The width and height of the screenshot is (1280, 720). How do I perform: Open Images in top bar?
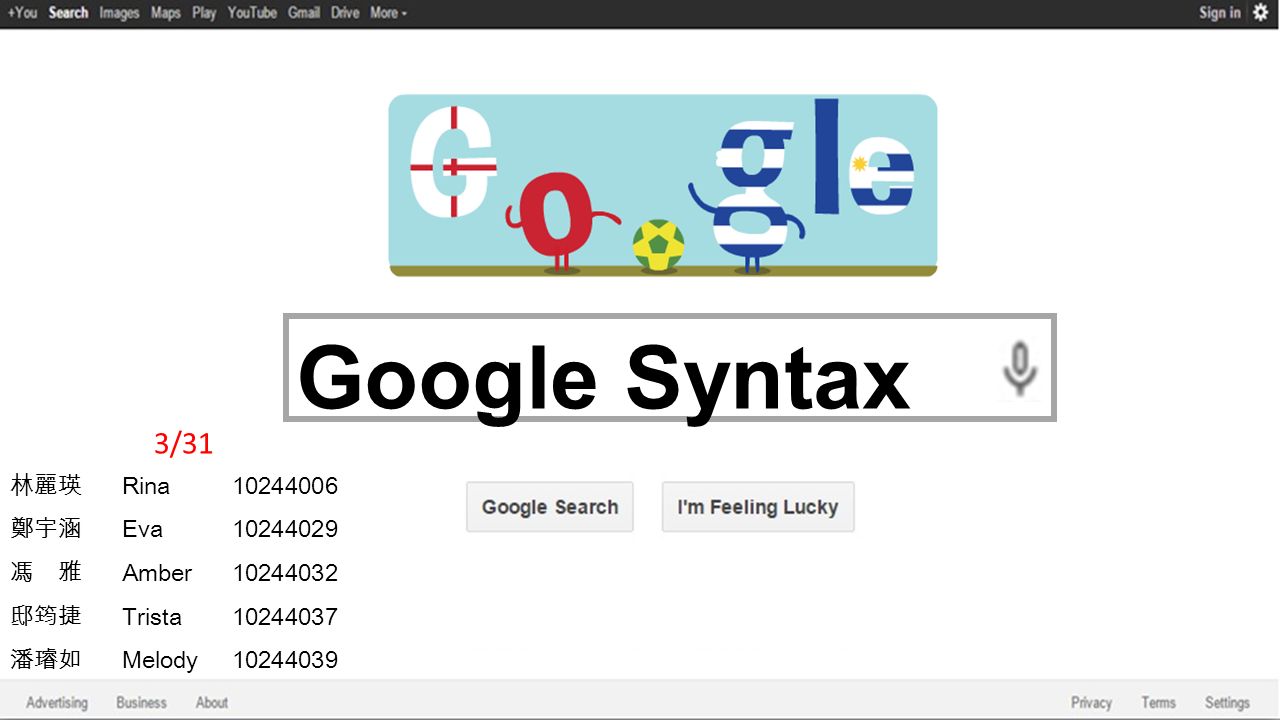pyautogui.click(x=119, y=13)
